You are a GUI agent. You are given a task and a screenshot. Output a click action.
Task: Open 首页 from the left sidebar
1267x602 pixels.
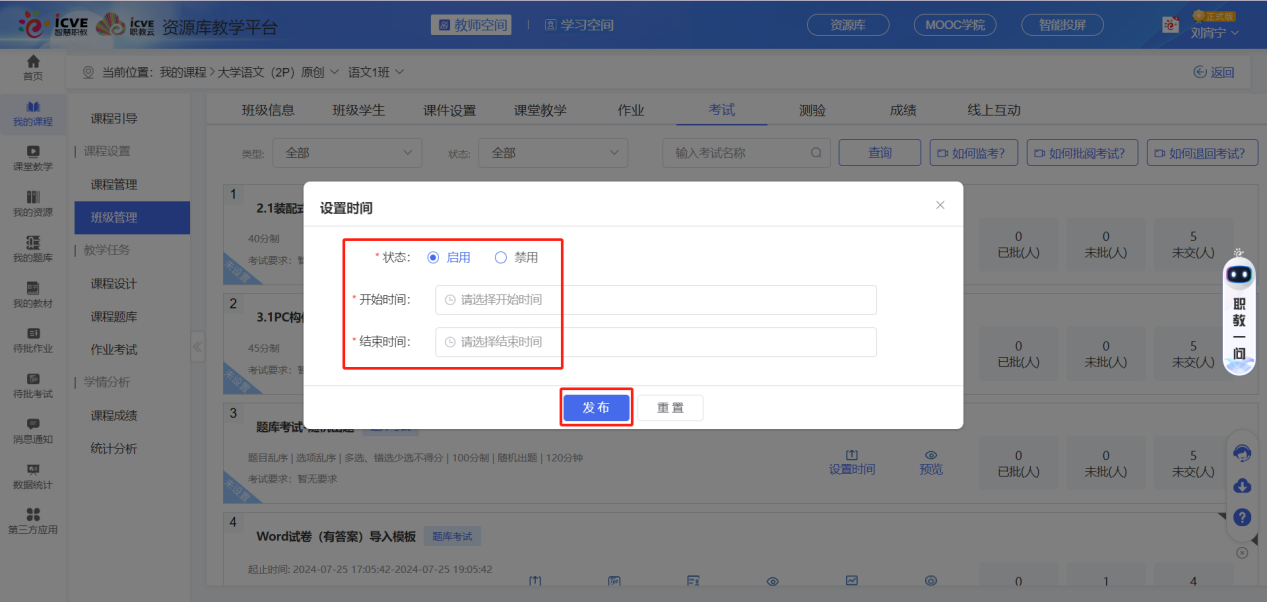tap(31, 69)
